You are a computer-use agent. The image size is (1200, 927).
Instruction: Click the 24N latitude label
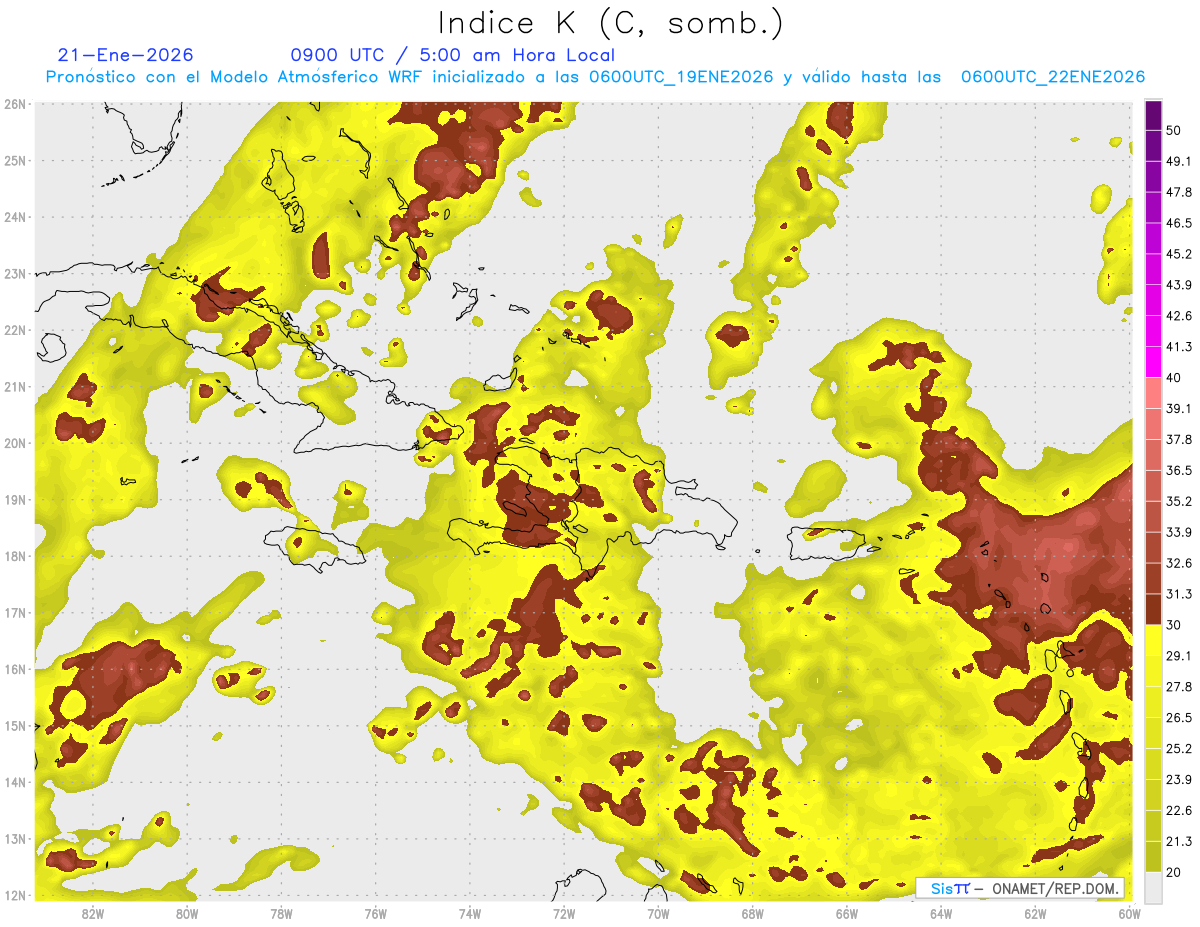click(15, 217)
